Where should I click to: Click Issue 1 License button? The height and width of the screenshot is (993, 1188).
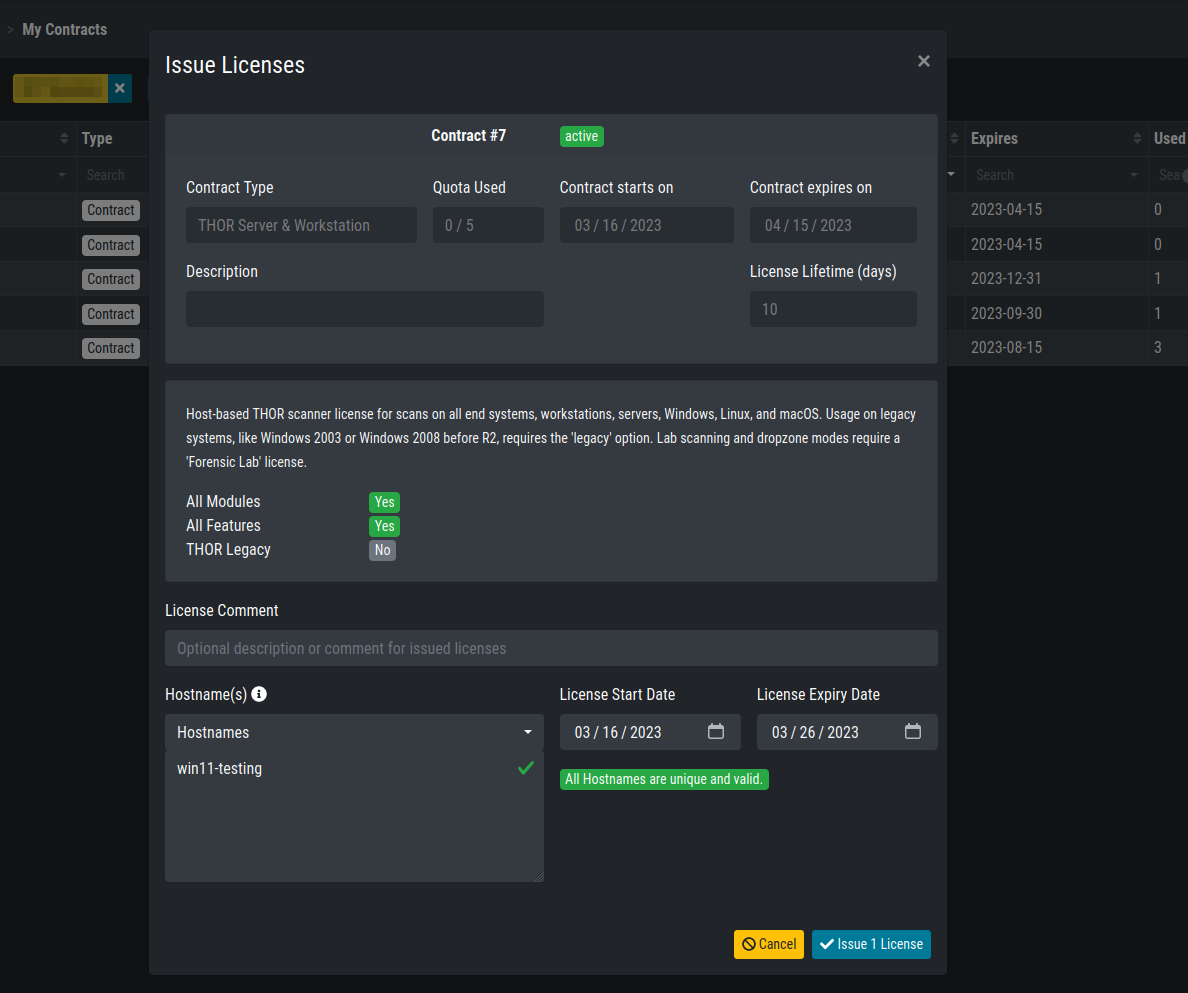[x=871, y=944]
